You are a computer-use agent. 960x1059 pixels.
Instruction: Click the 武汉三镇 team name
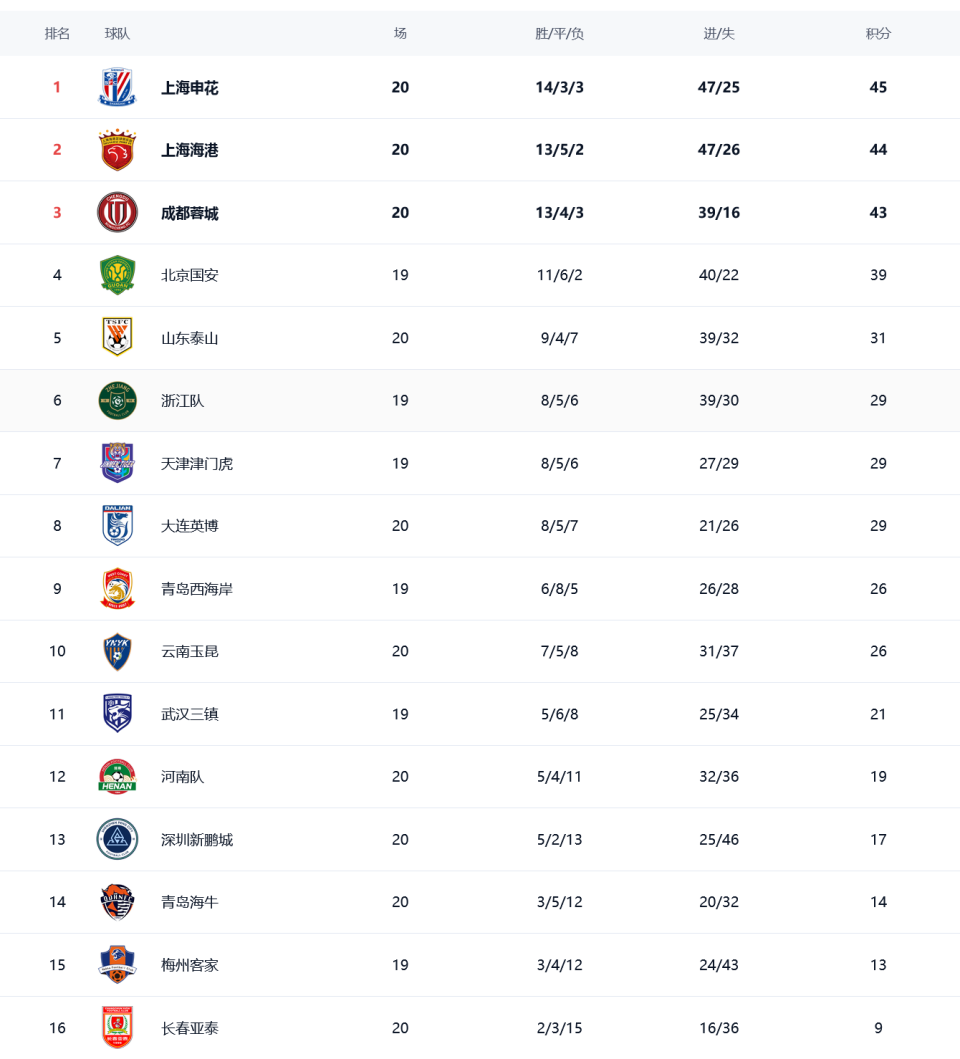coord(189,714)
